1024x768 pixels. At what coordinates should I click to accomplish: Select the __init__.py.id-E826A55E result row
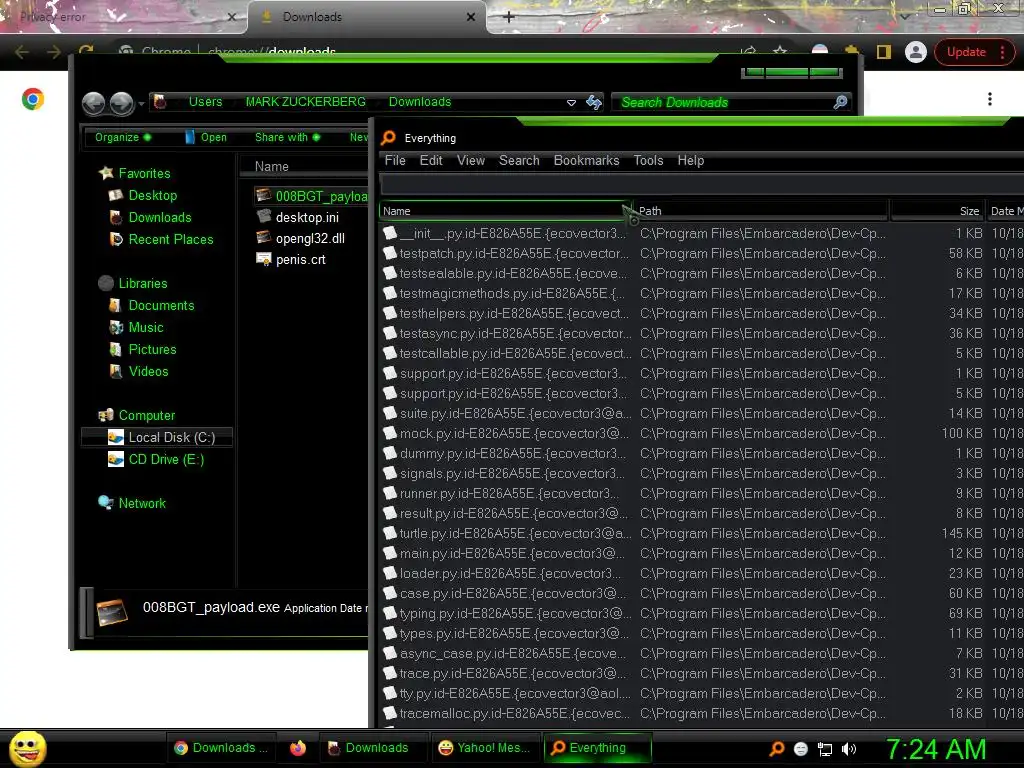point(701,234)
